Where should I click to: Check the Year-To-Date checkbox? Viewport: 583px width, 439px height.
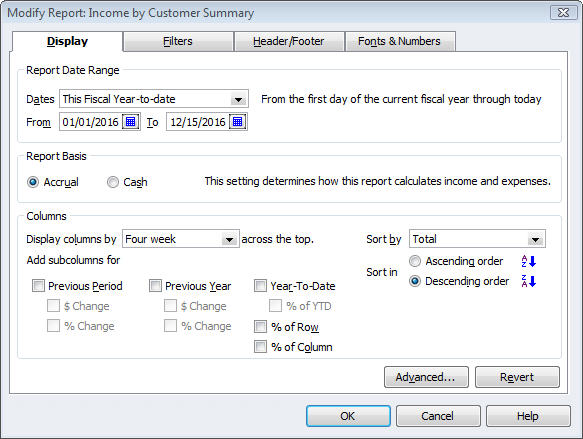pos(260,286)
